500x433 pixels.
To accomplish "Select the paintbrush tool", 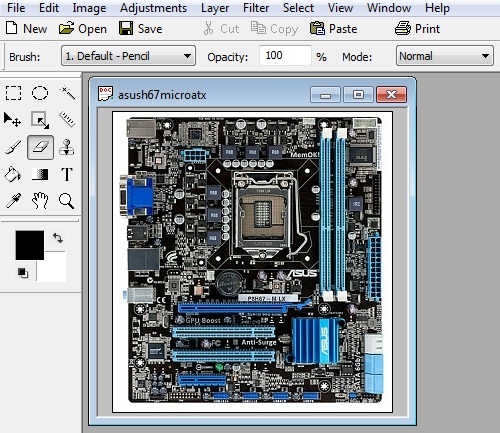I will pos(13,147).
